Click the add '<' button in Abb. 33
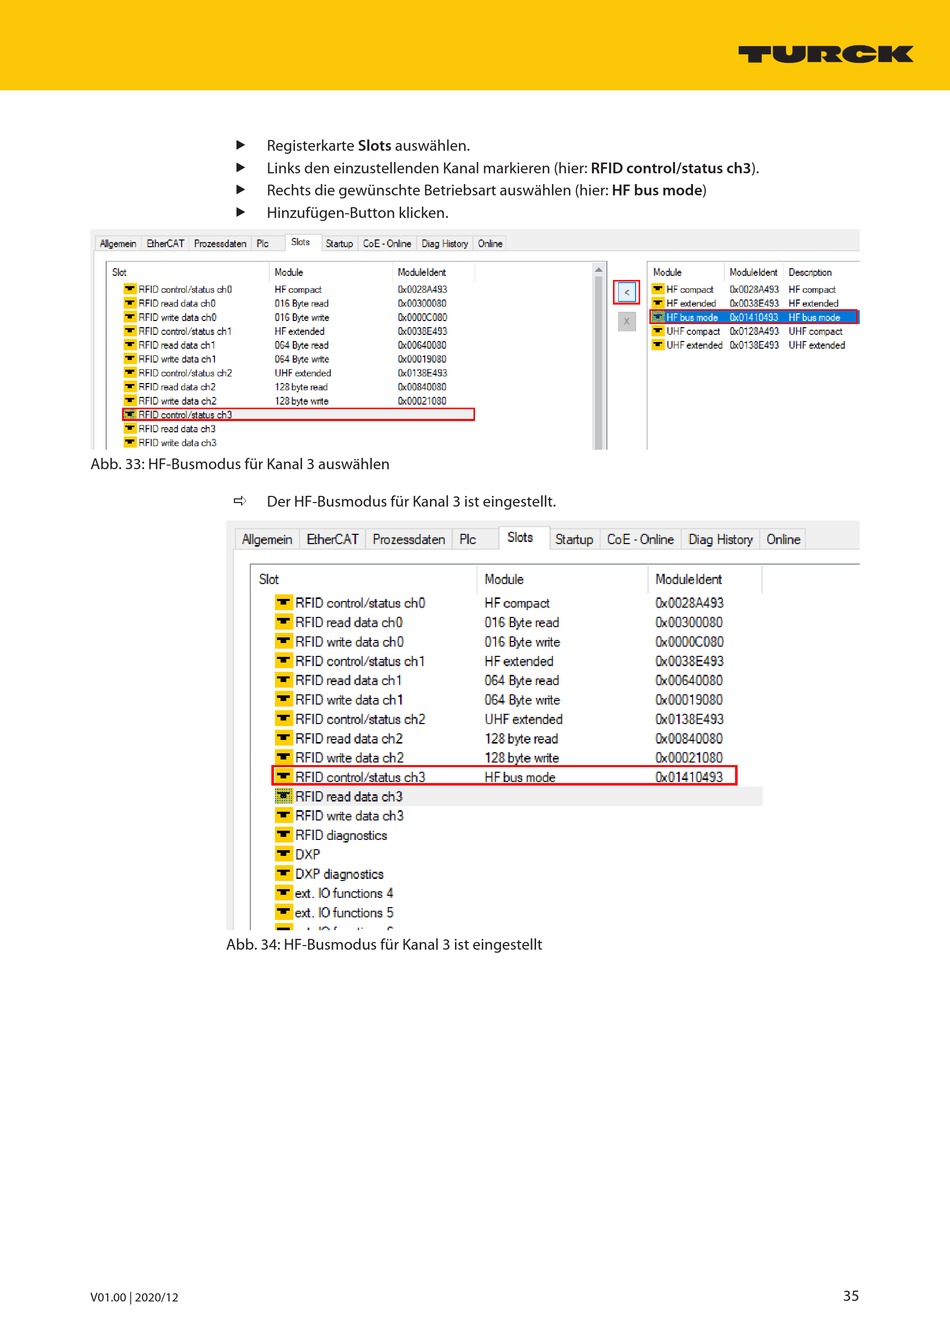 point(627,292)
